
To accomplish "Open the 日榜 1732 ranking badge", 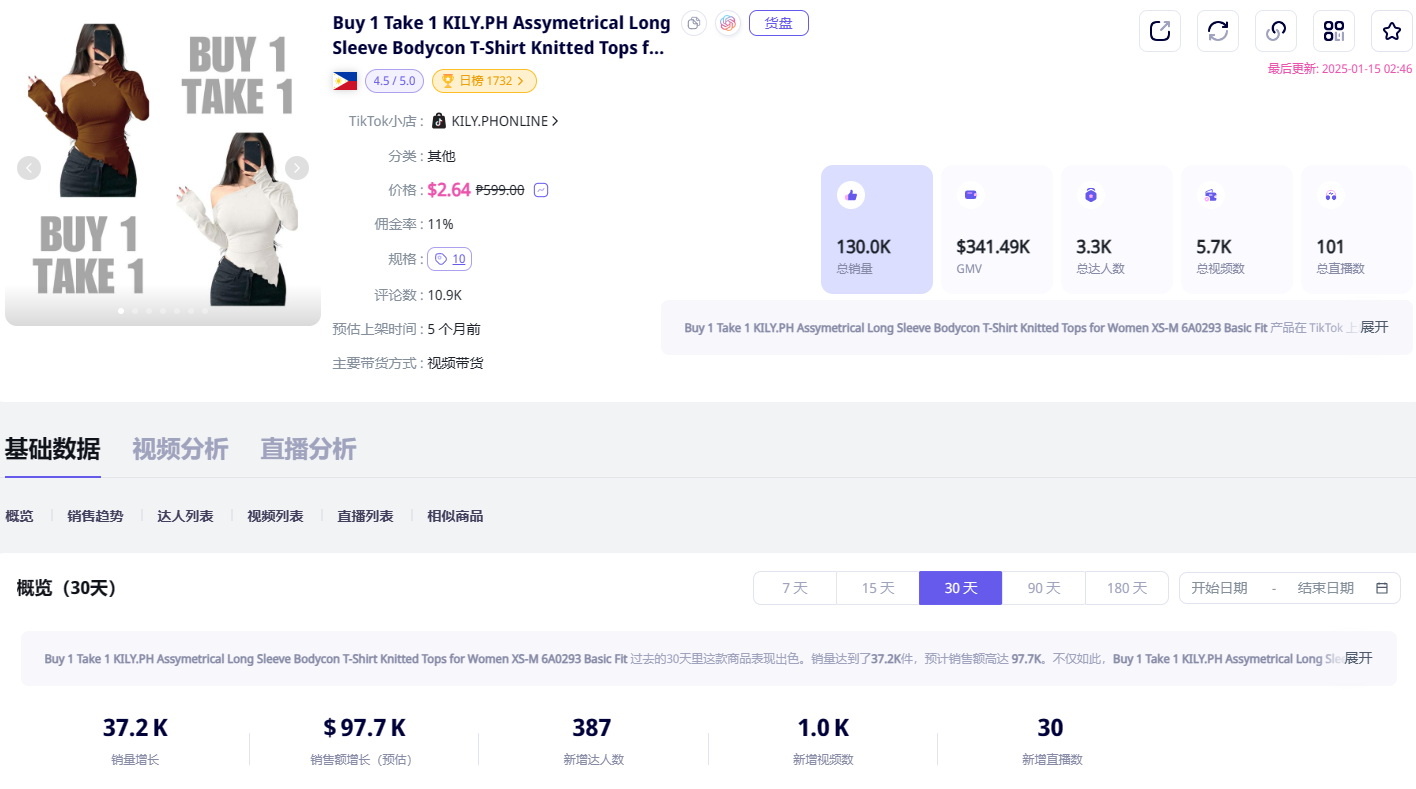I will point(484,81).
